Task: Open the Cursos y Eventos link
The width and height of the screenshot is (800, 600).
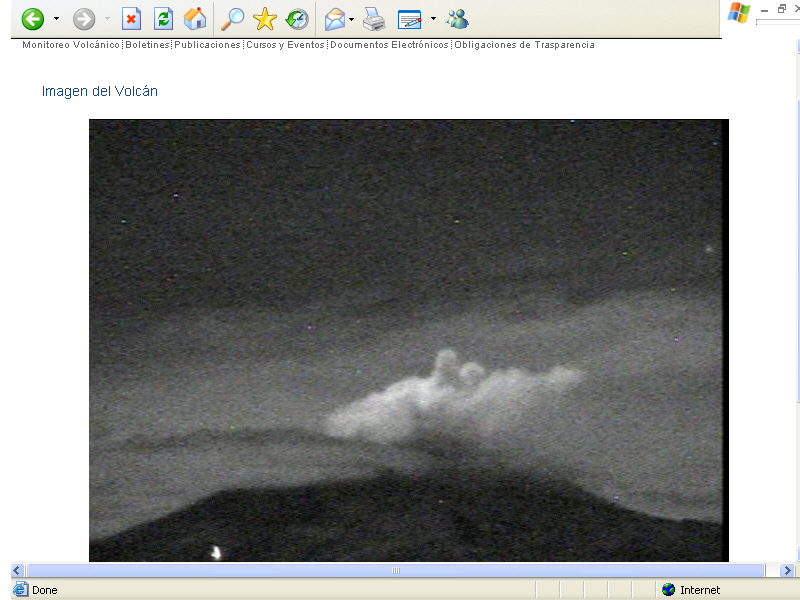Action: click(286, 45)
